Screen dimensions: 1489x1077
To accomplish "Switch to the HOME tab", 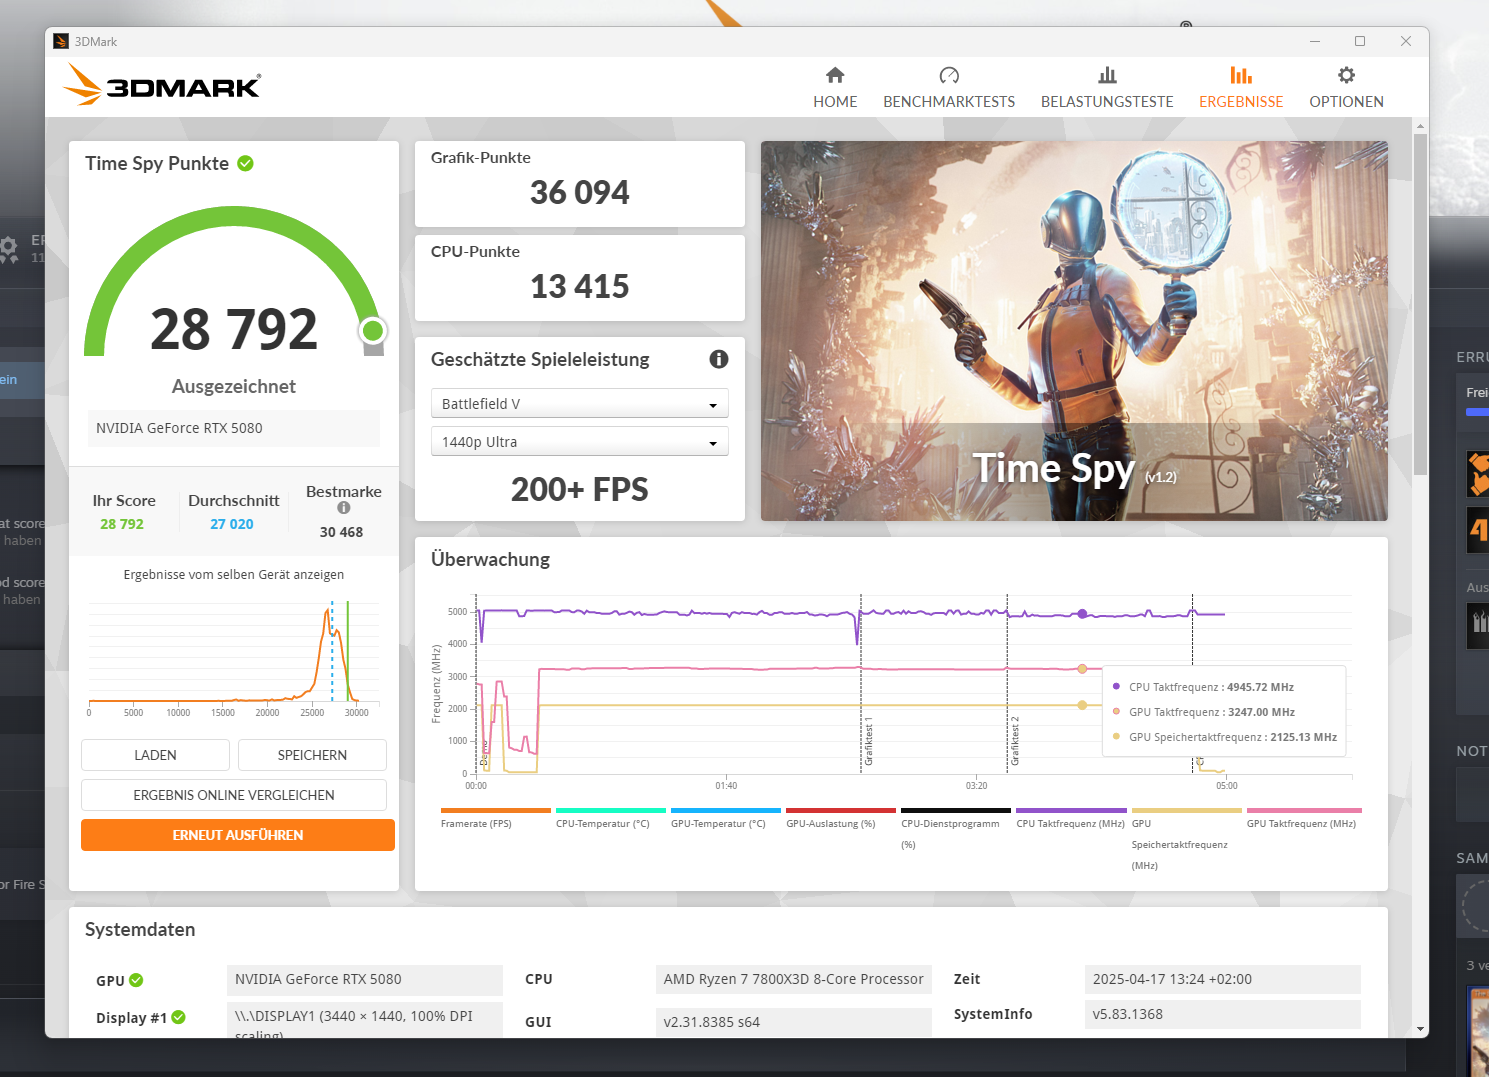I will point(835,101).
